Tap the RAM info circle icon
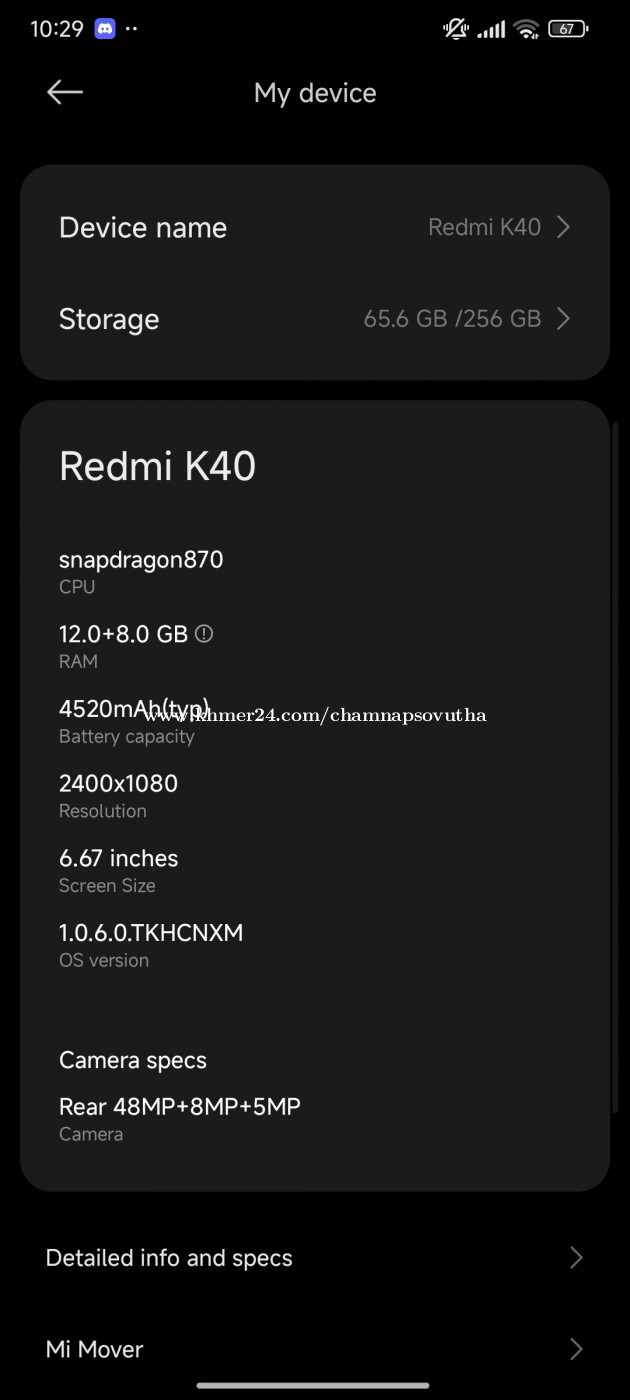Image resolution: width=630 pixels, height=1400 pixels. 204,633
